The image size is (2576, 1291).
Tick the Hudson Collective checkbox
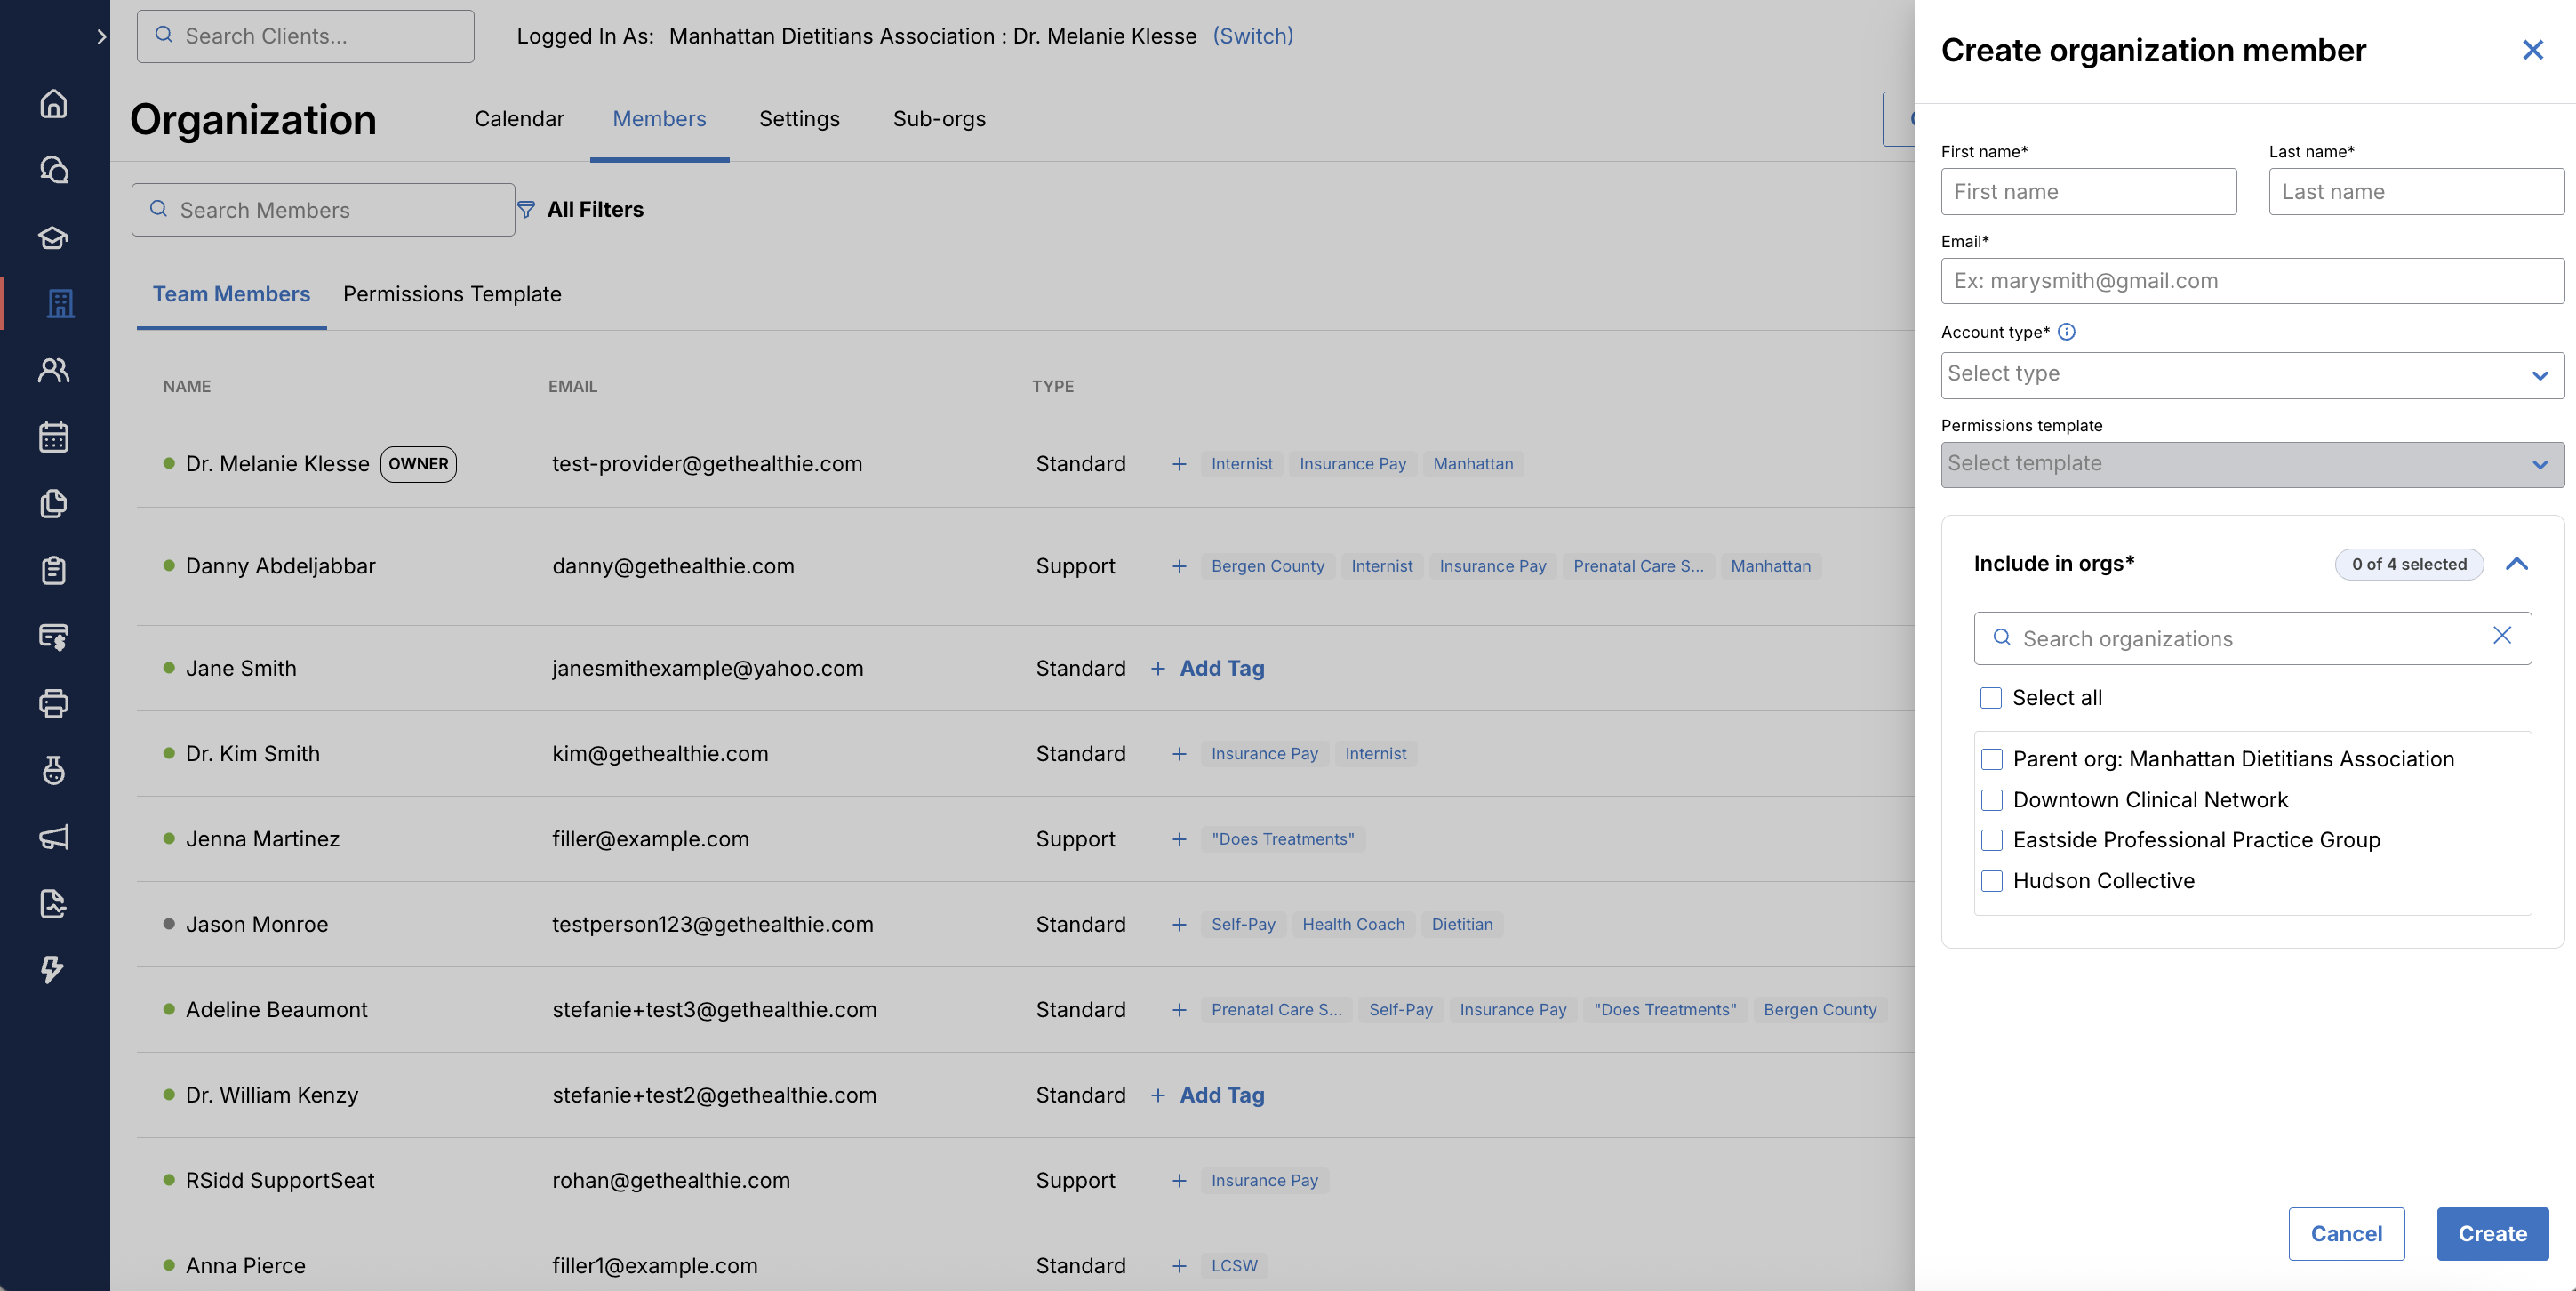(1991, 881)
